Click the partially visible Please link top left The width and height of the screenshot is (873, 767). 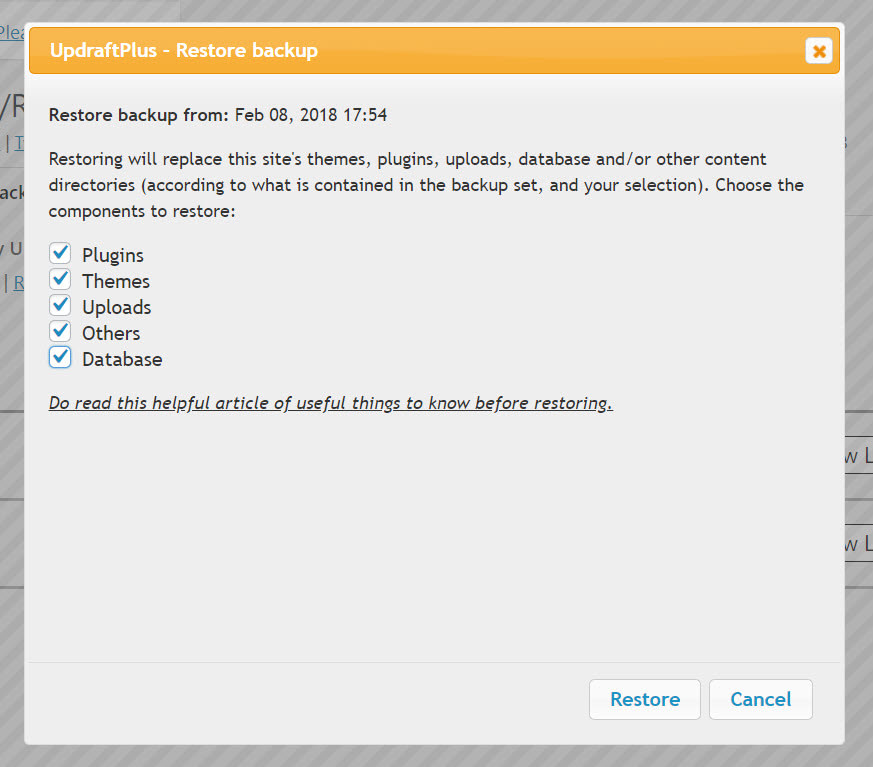click(x=13, y=32)
